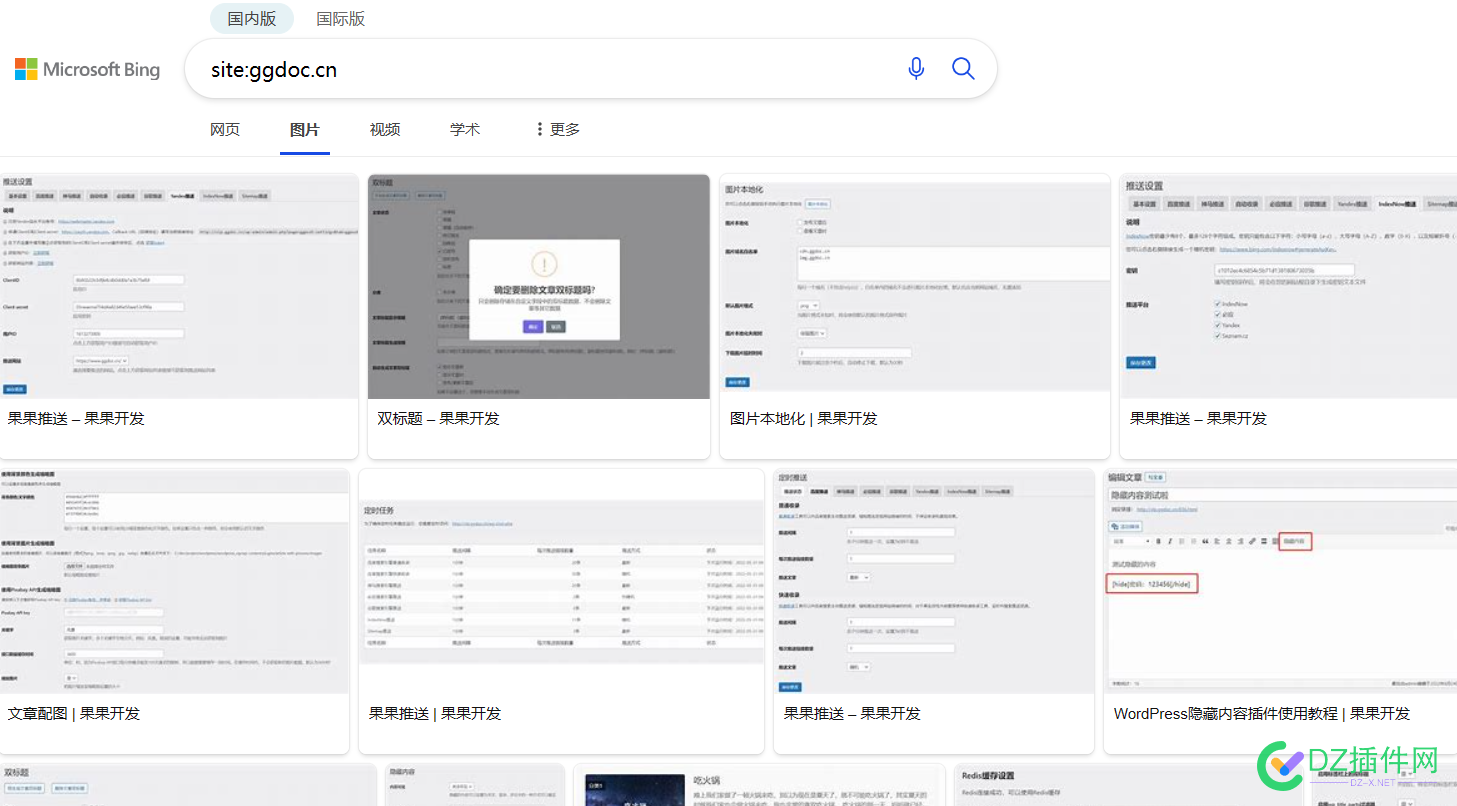This screenshot has width=1457, height=806.
Task: Click the caption 双标题 – 果果开发
Action: pyautogui.click(x=439, y=418)
